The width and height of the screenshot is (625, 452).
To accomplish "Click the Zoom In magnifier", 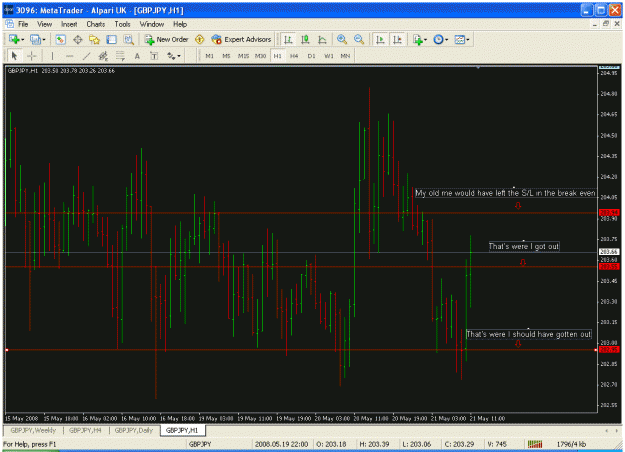I will click(342, 39).
